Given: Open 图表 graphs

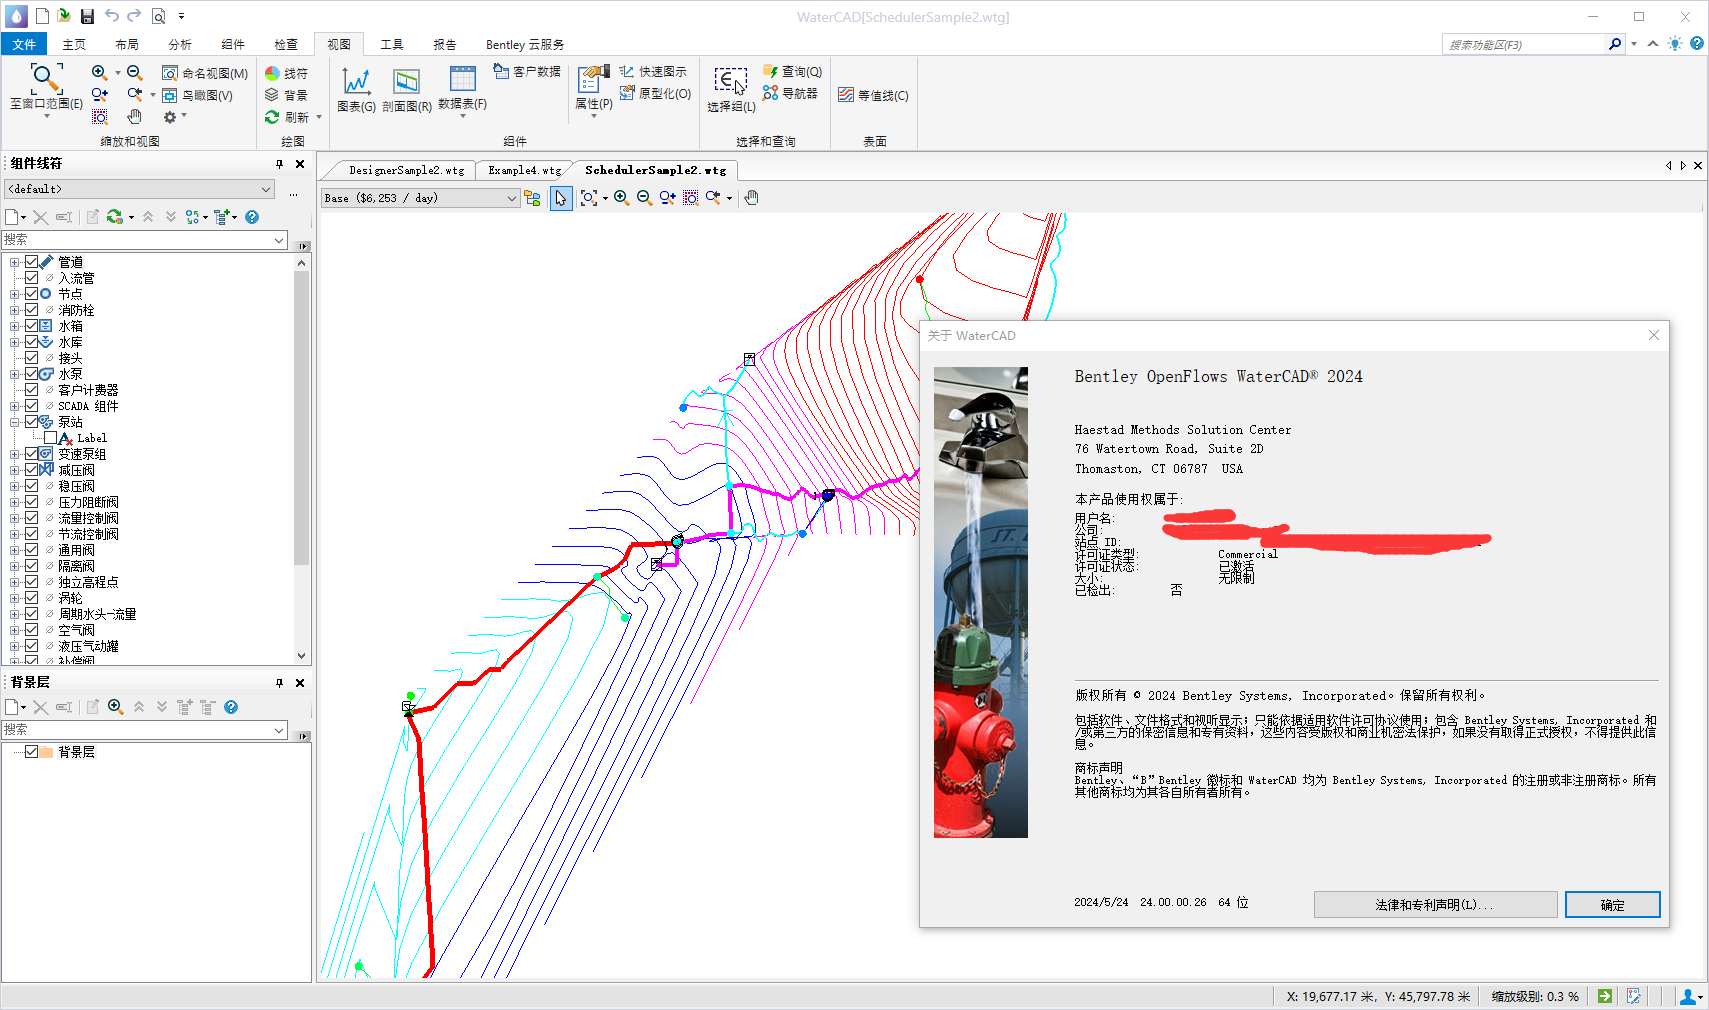Looking at the screenshot, I should click(356, 89).
